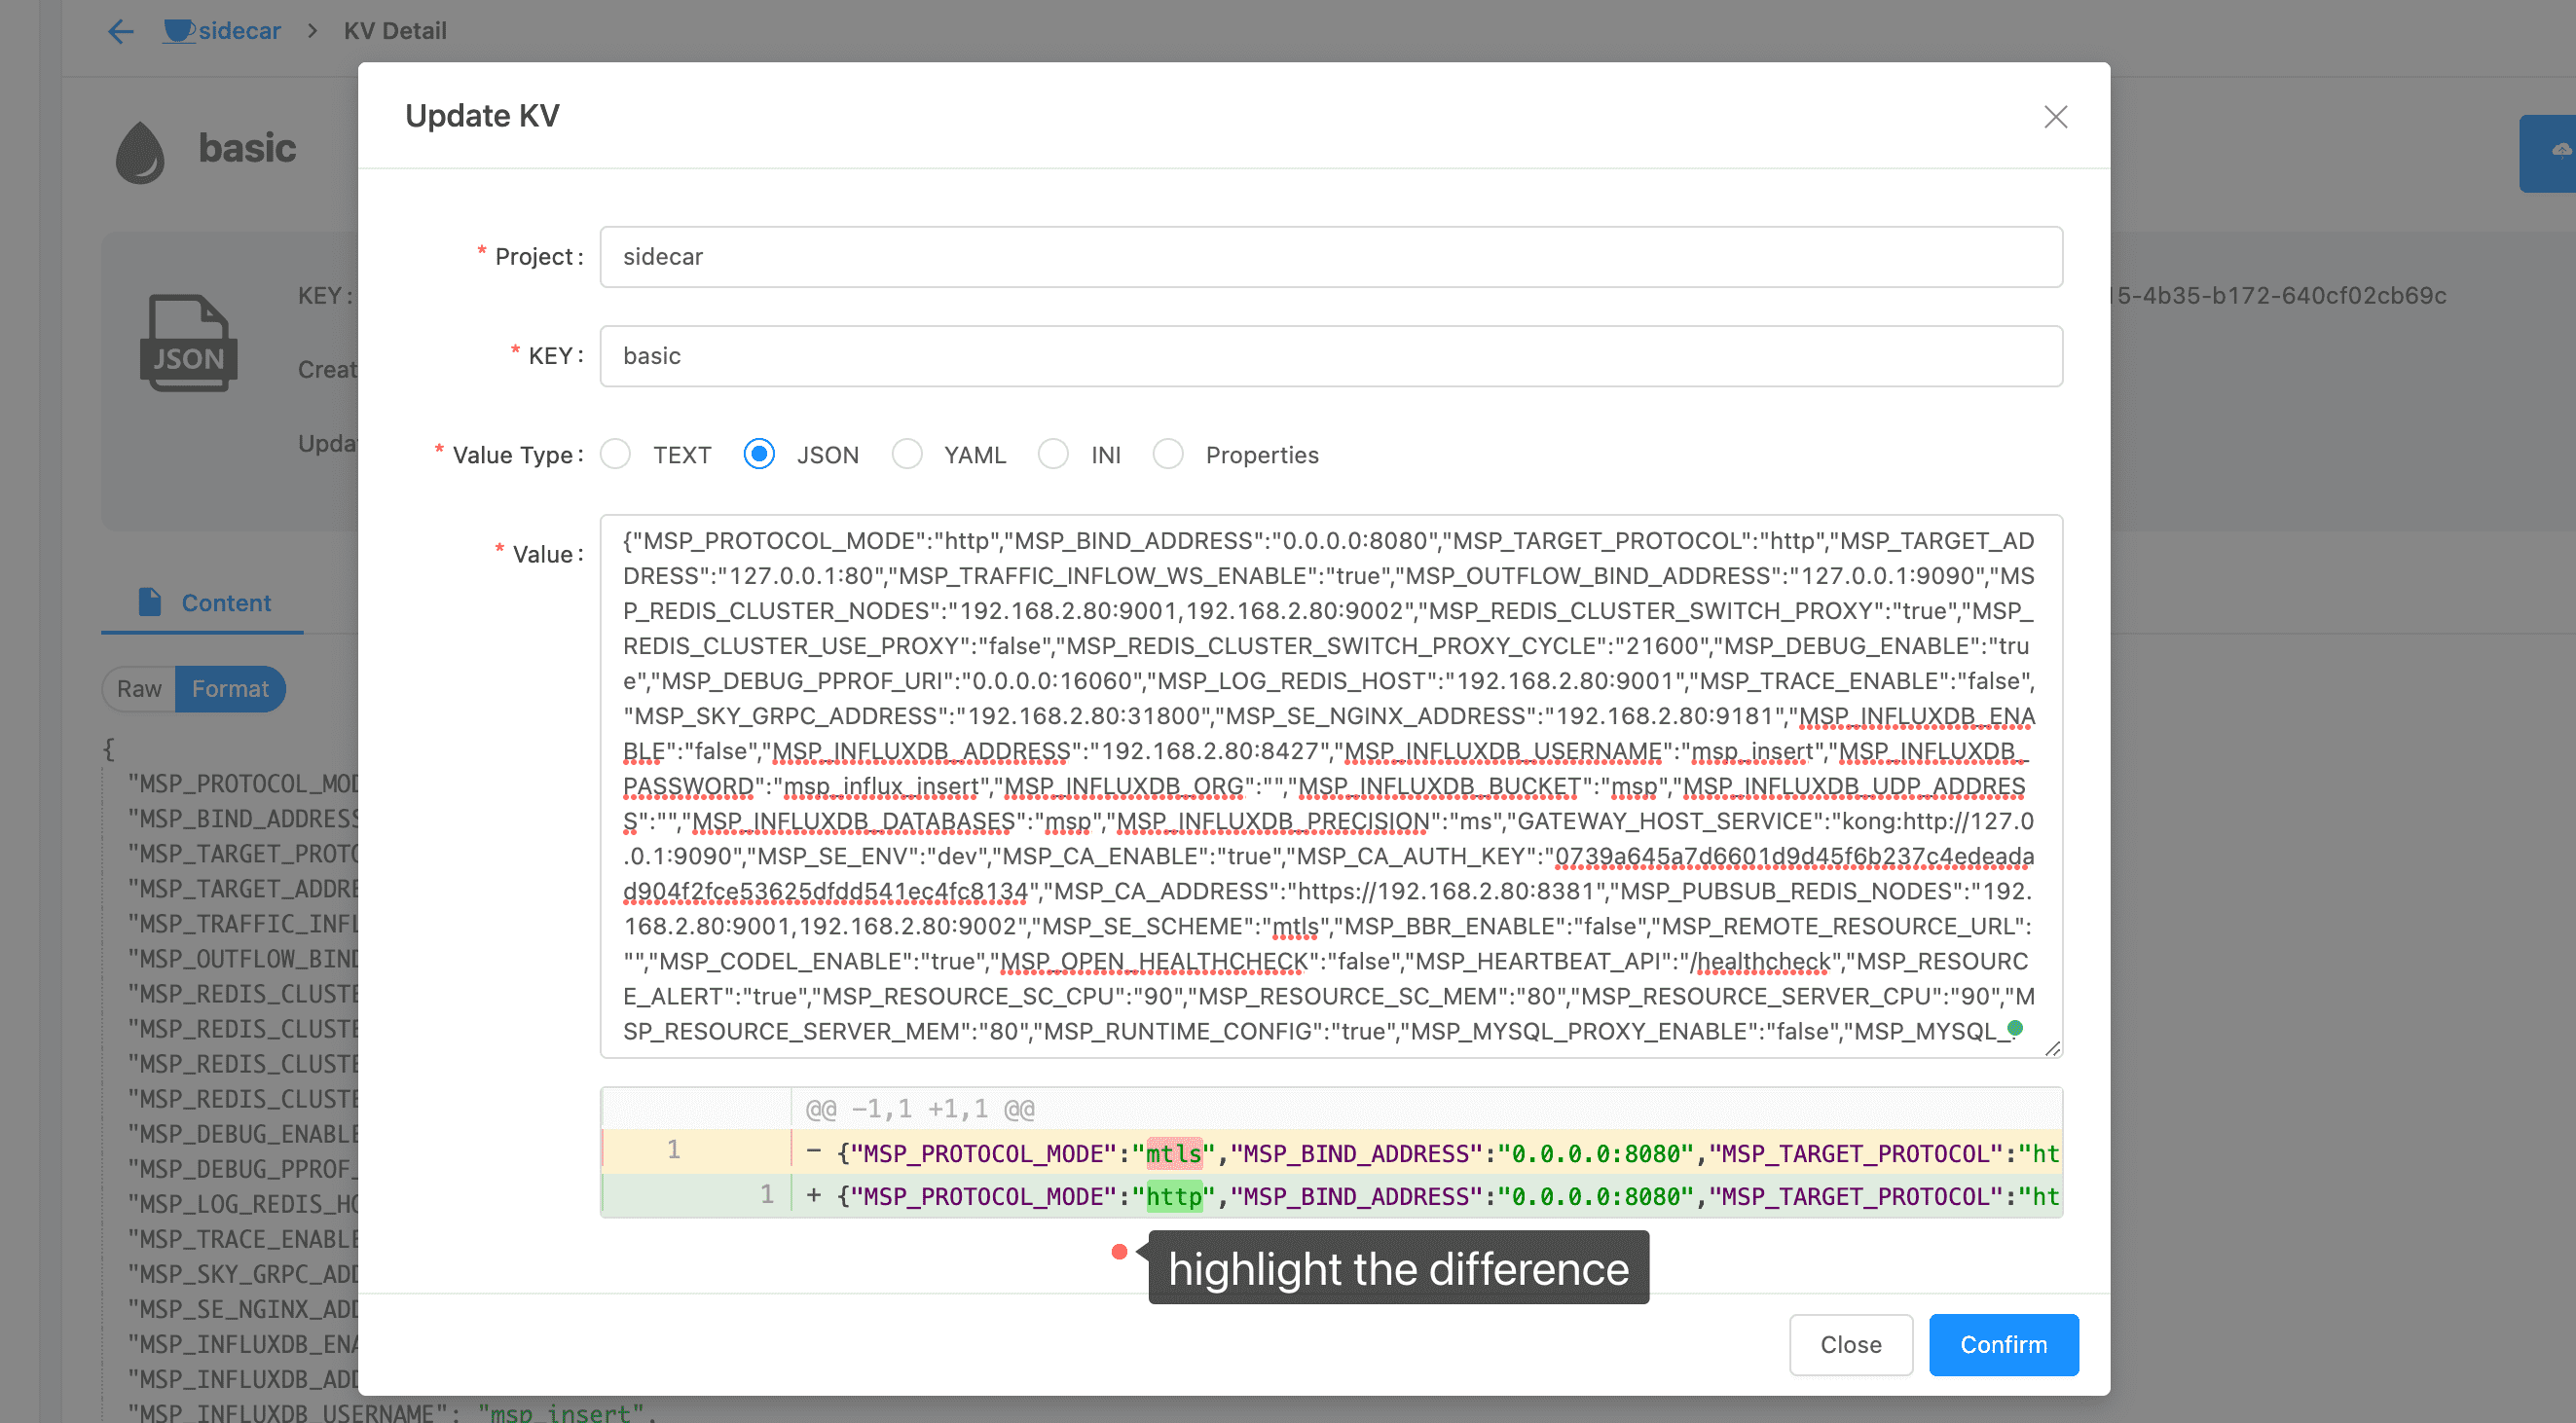
Task: Click the KV Detail breadcrumb text
Action: pos(395,31)
